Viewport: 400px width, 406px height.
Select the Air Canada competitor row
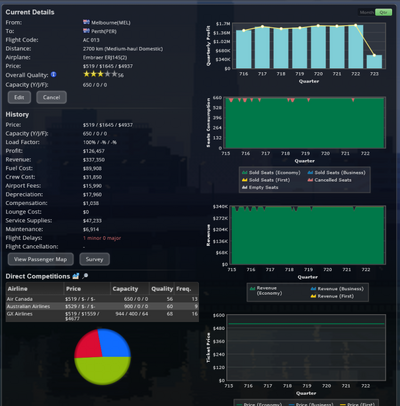tap(102, 299)
